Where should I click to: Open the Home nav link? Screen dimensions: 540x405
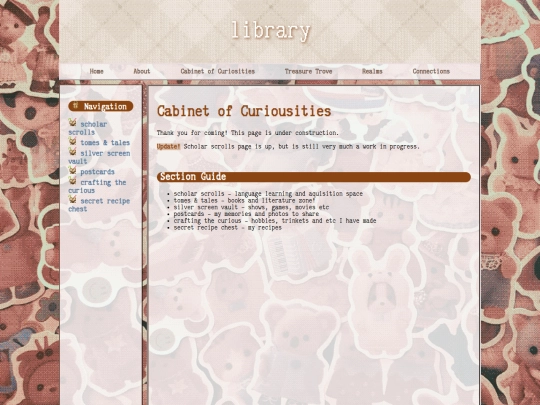tap(96, 71)
